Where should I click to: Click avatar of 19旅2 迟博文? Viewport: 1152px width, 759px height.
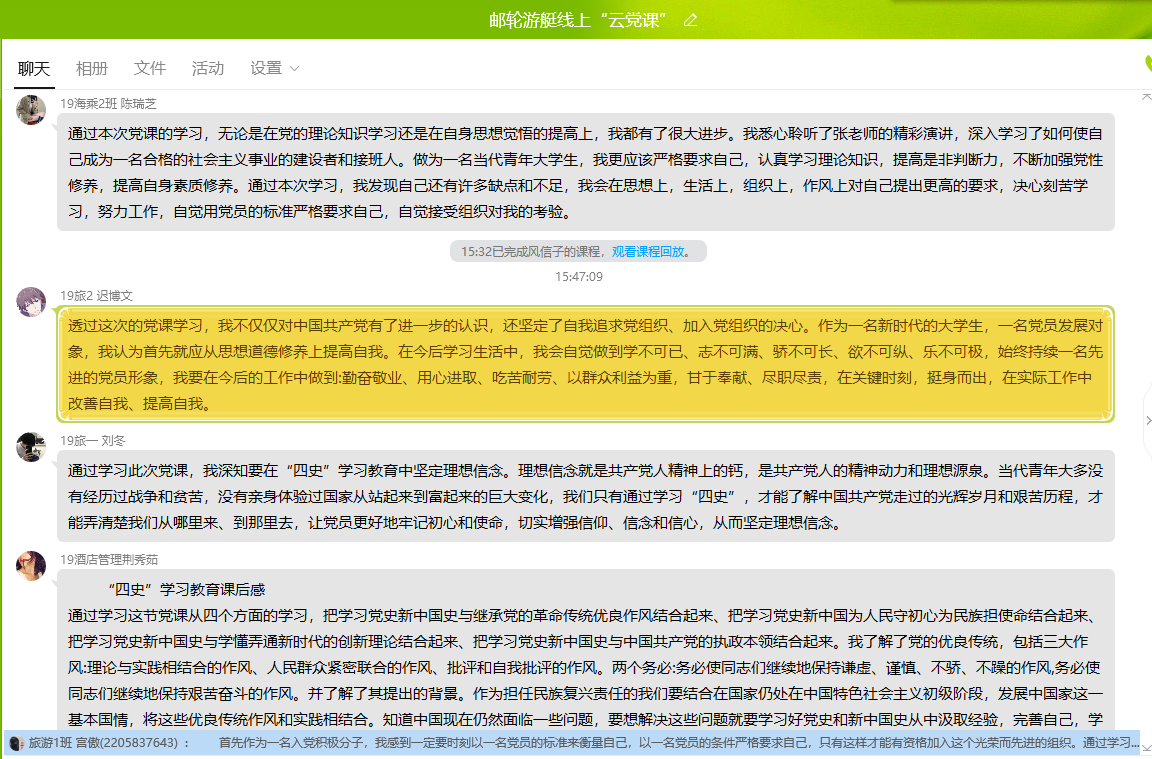point(31,302)
